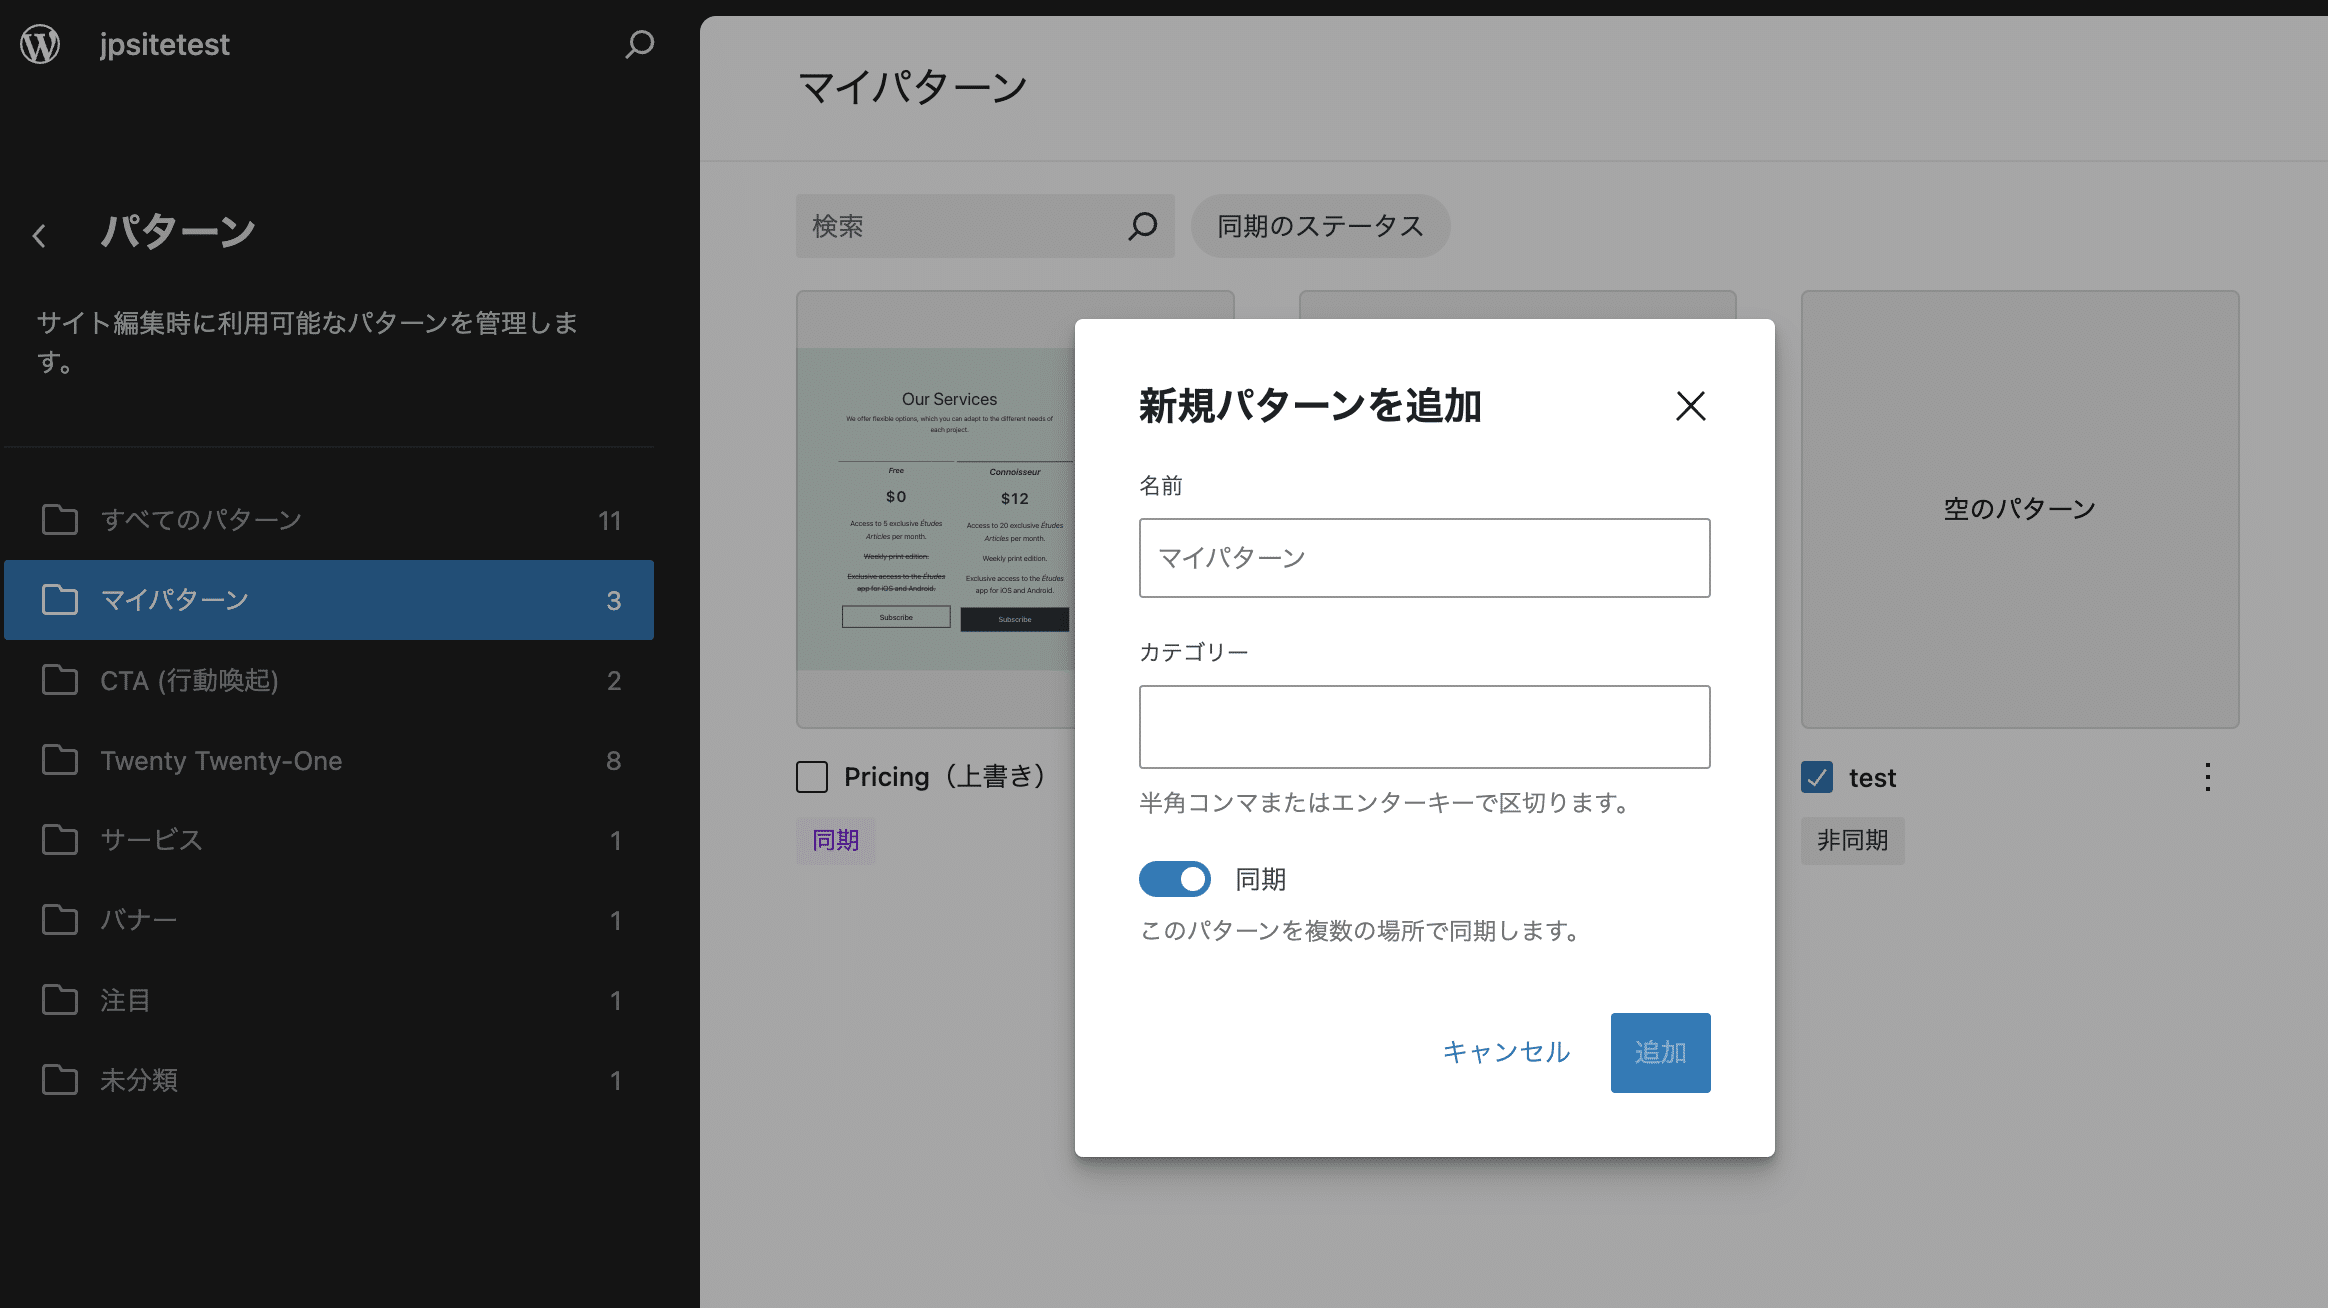Viewport: 2328px width, 1308px height.
Task: Open the sidebar search icon
Action: click(640, 44)
